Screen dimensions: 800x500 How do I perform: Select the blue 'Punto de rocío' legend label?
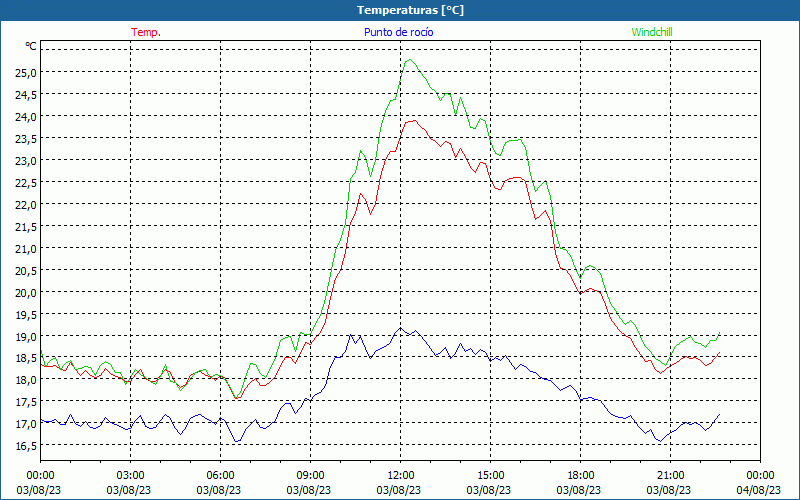tap(398, 32)
